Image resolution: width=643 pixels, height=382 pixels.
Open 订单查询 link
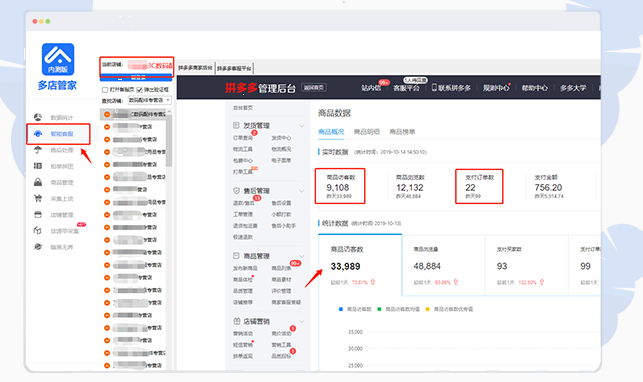(243, 138)
